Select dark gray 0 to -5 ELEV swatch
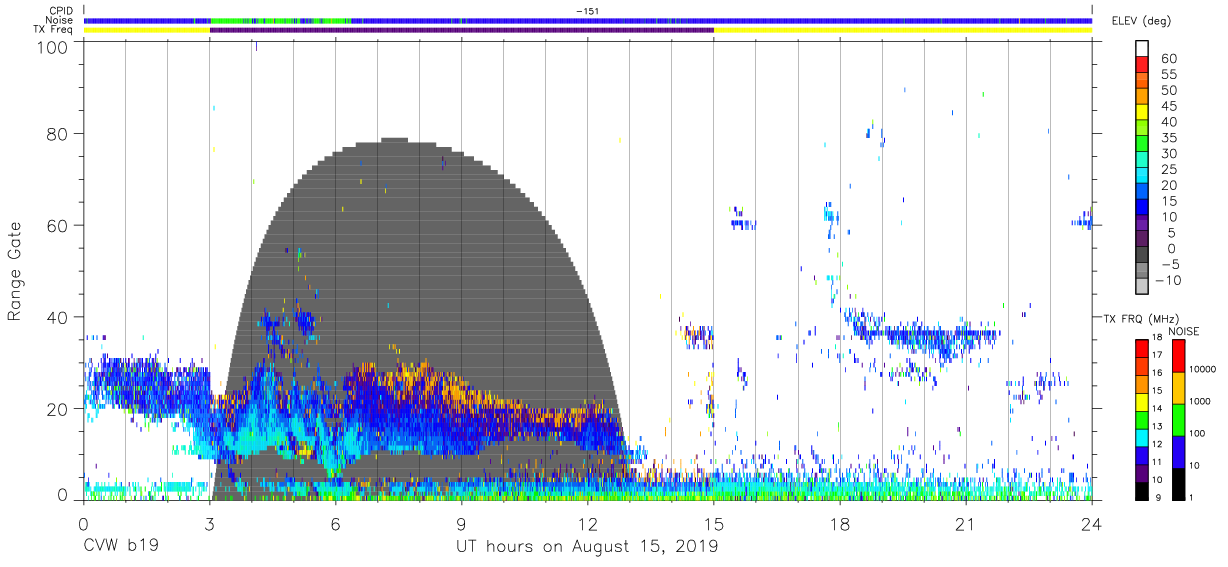The width and height of the screenshot is (1228, 567). point(1143,256)
